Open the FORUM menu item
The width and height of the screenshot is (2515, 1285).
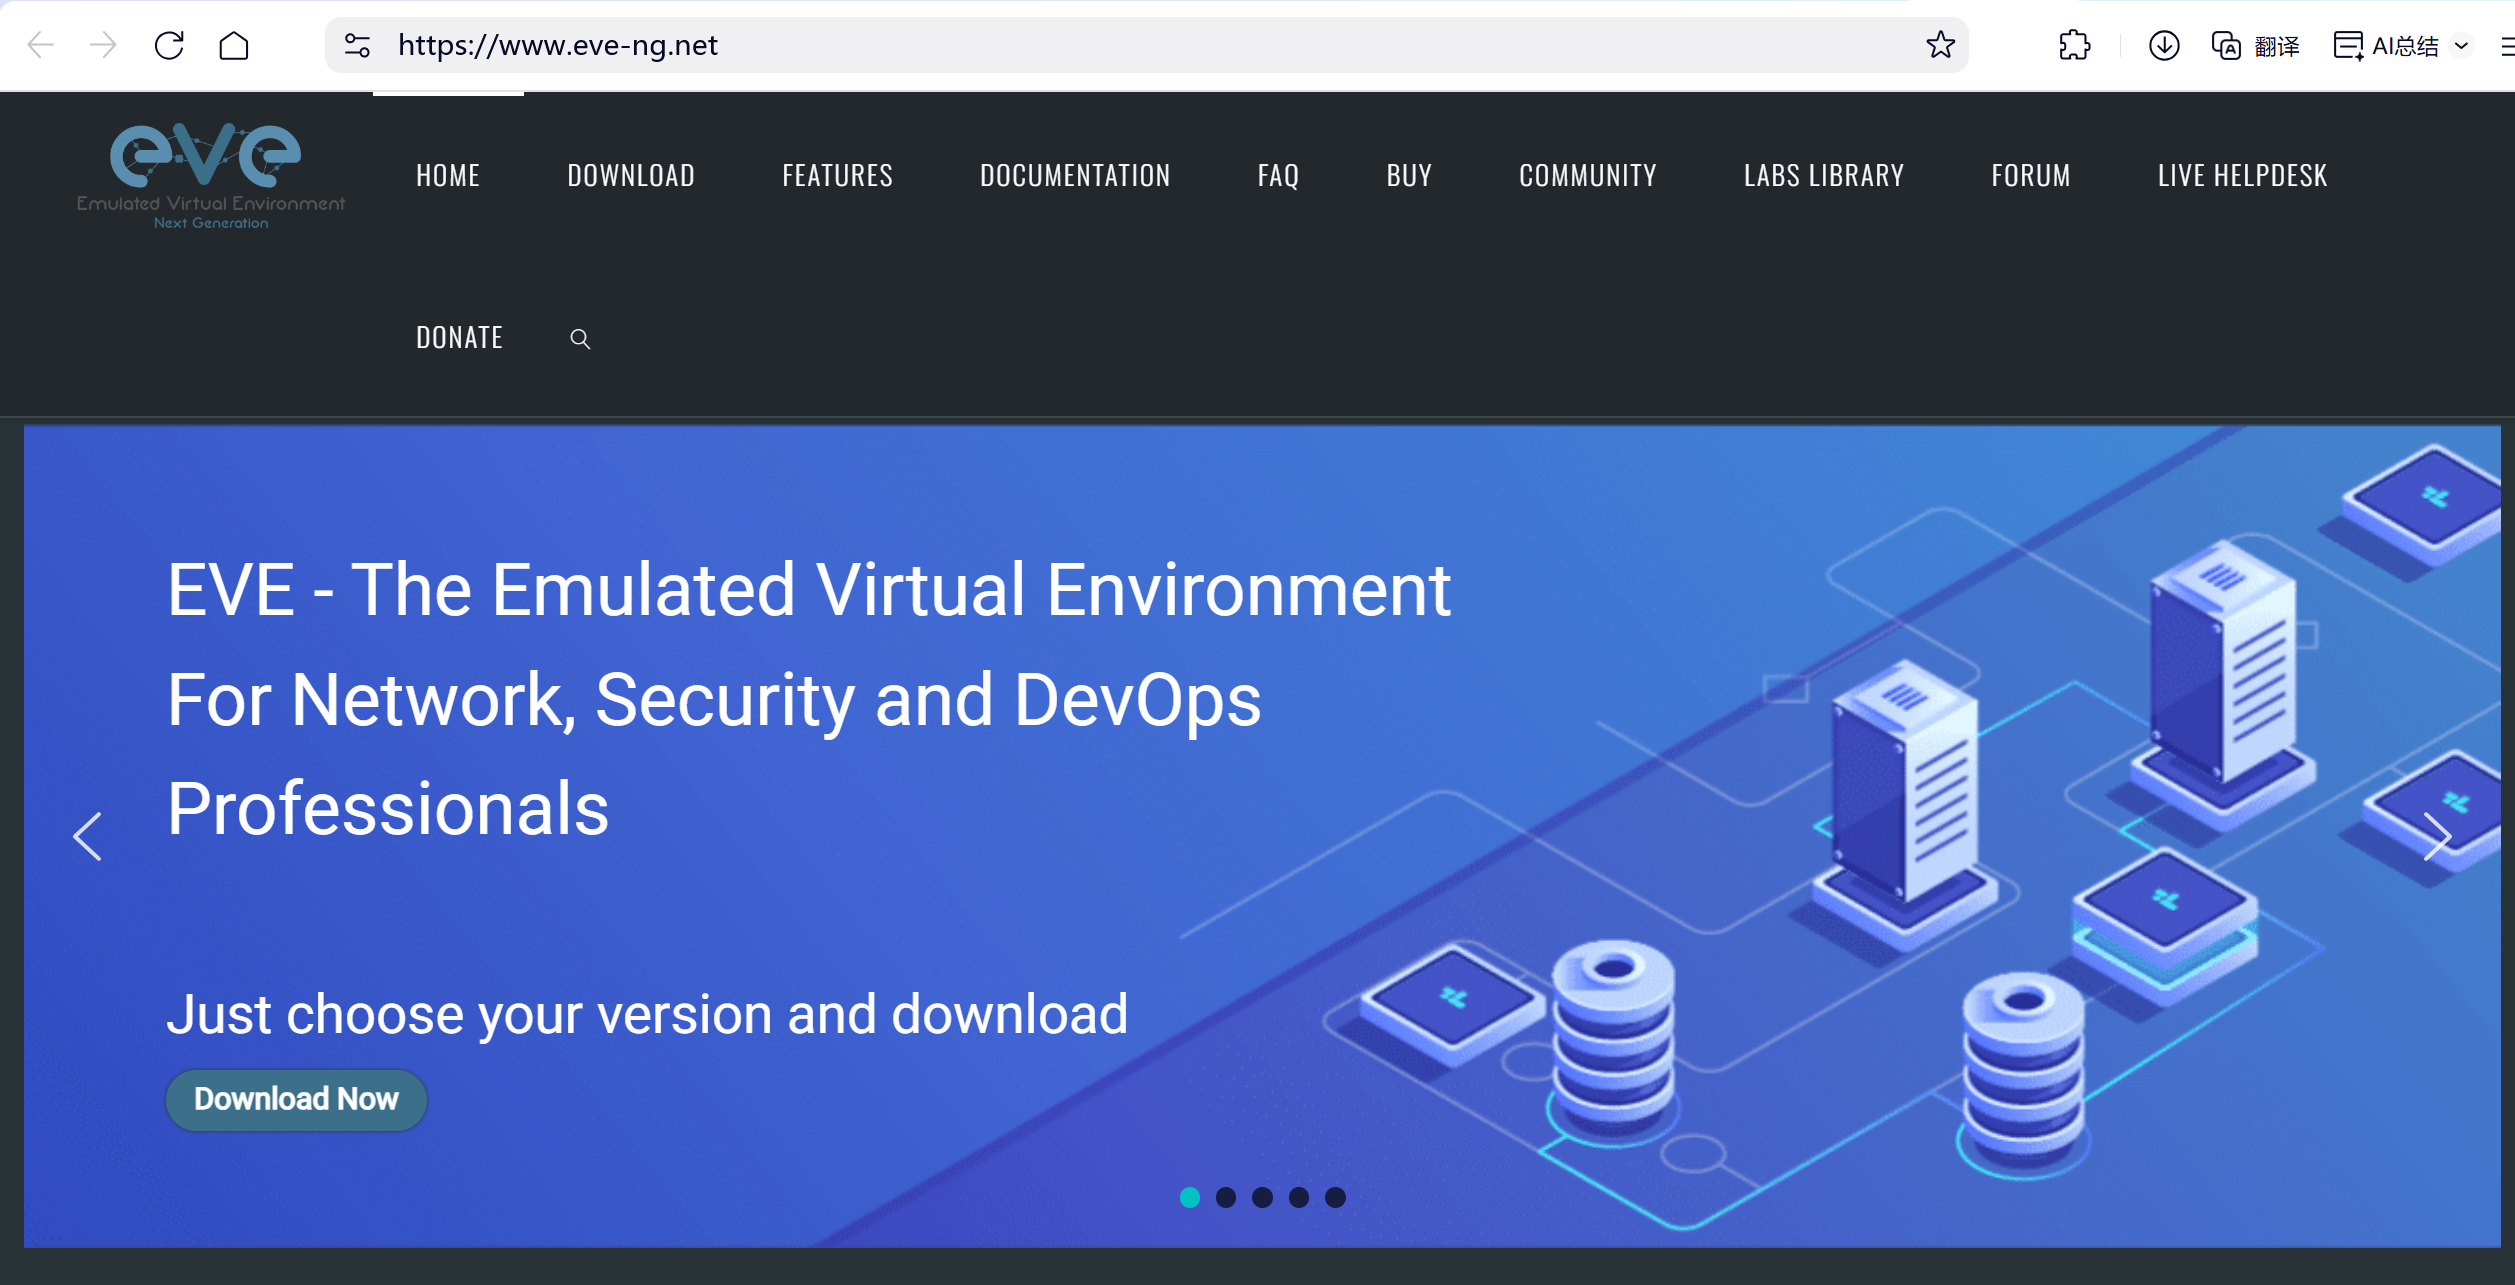(2031, 176)
